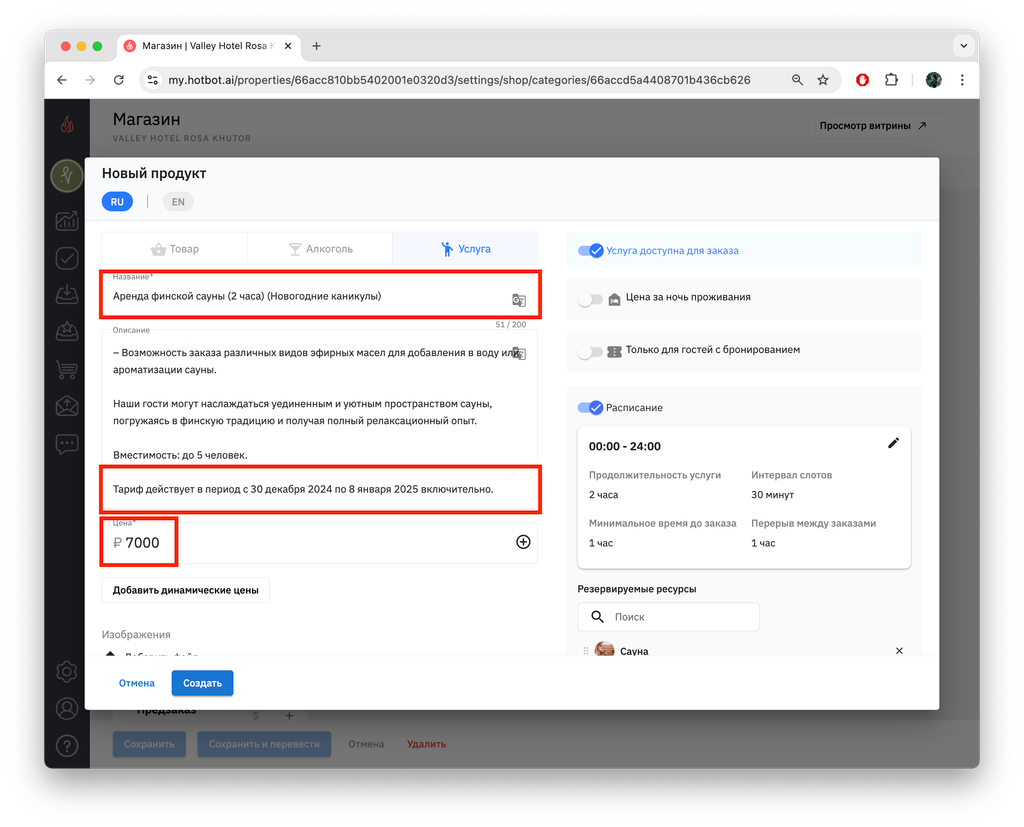1024x827 pixels.
Task: Click the schedule time "00:00 - 24:00"
Action: pyautogui.click(x=624, y=446)
